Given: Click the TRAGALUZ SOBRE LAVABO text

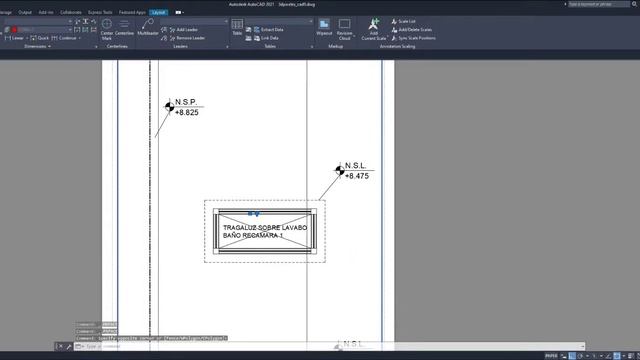Looking at the screenshot, I should 265,228.
